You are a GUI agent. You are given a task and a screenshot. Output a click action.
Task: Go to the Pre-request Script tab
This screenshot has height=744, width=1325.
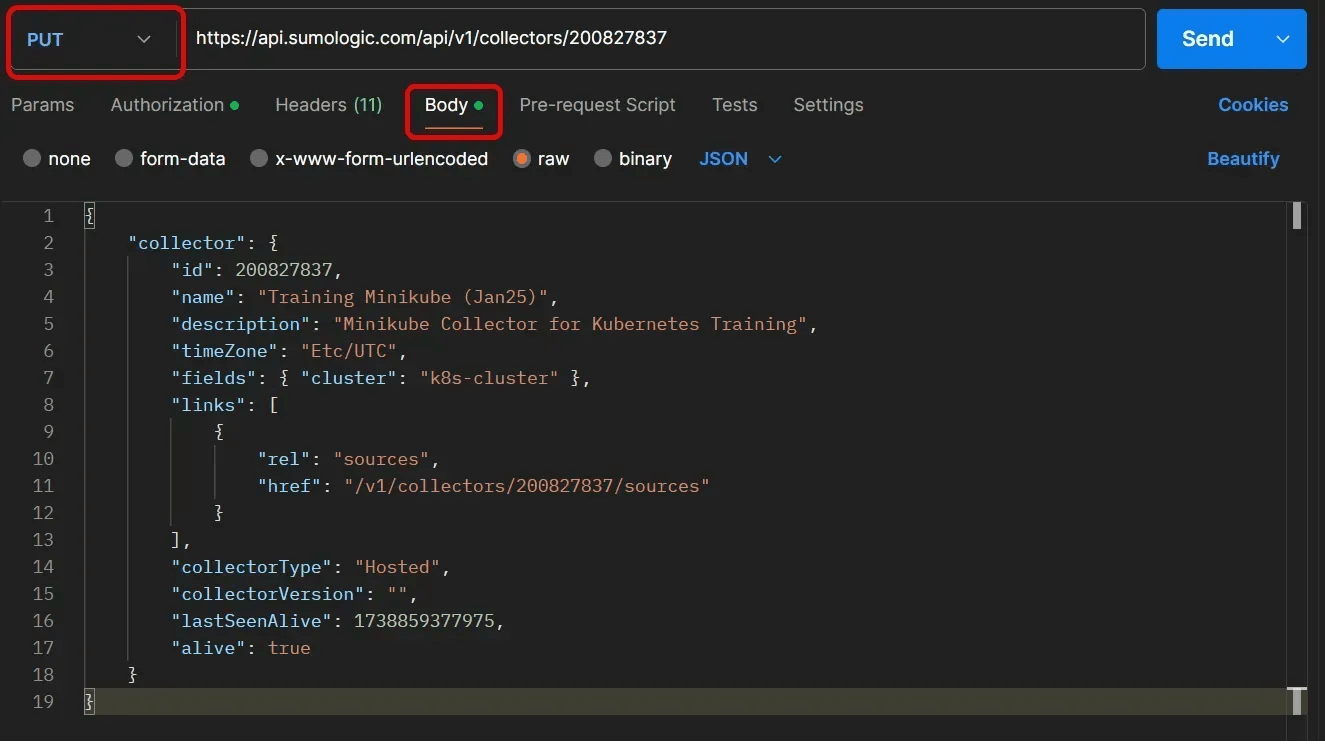pos(597,105)
